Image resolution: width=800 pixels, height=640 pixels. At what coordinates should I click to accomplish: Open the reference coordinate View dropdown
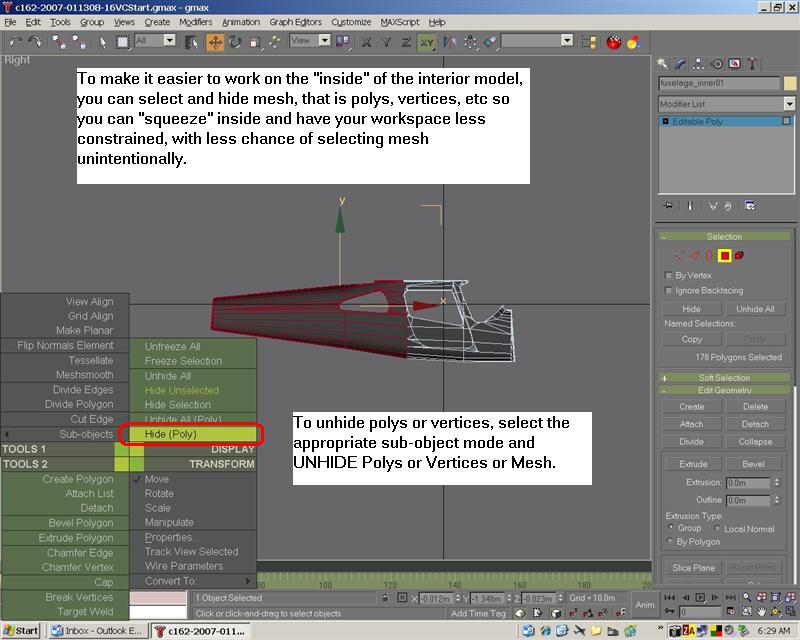point(324,40)
